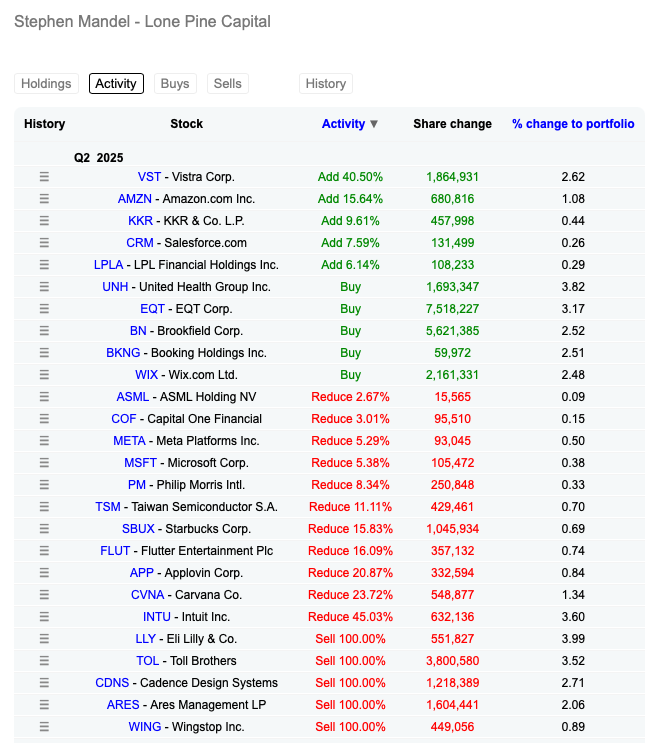Click 'Add 40.50%' activity cell
Viewport: 654px width, 743px height.
350,177
